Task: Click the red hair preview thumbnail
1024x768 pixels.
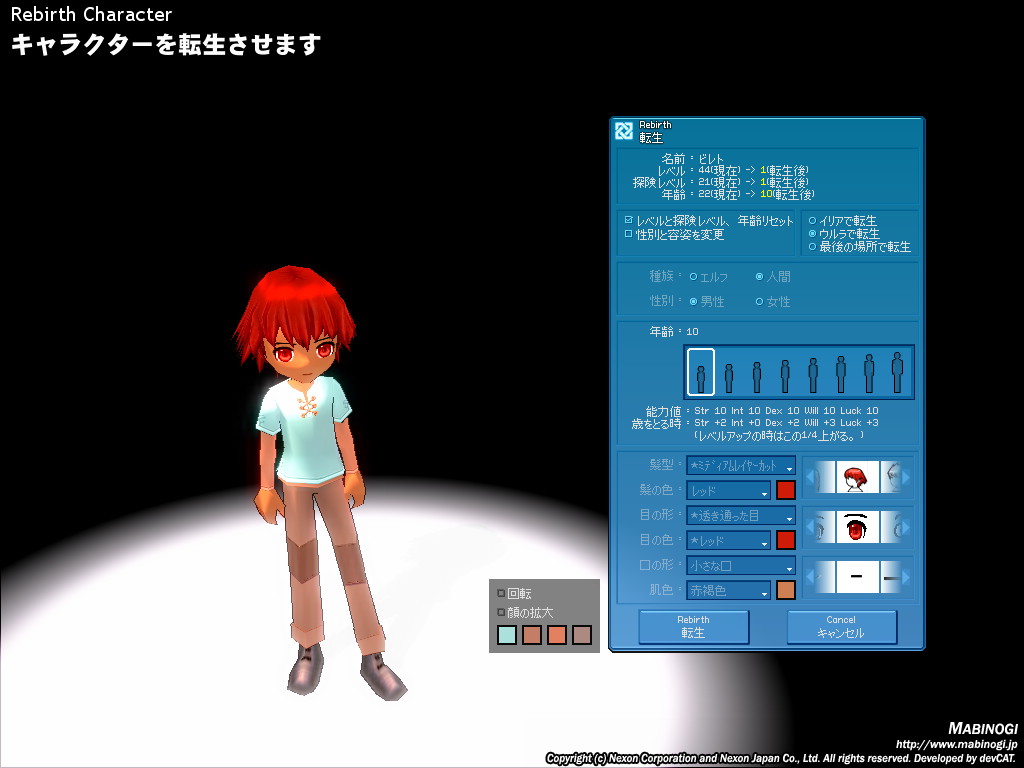Action: (857, 477)
